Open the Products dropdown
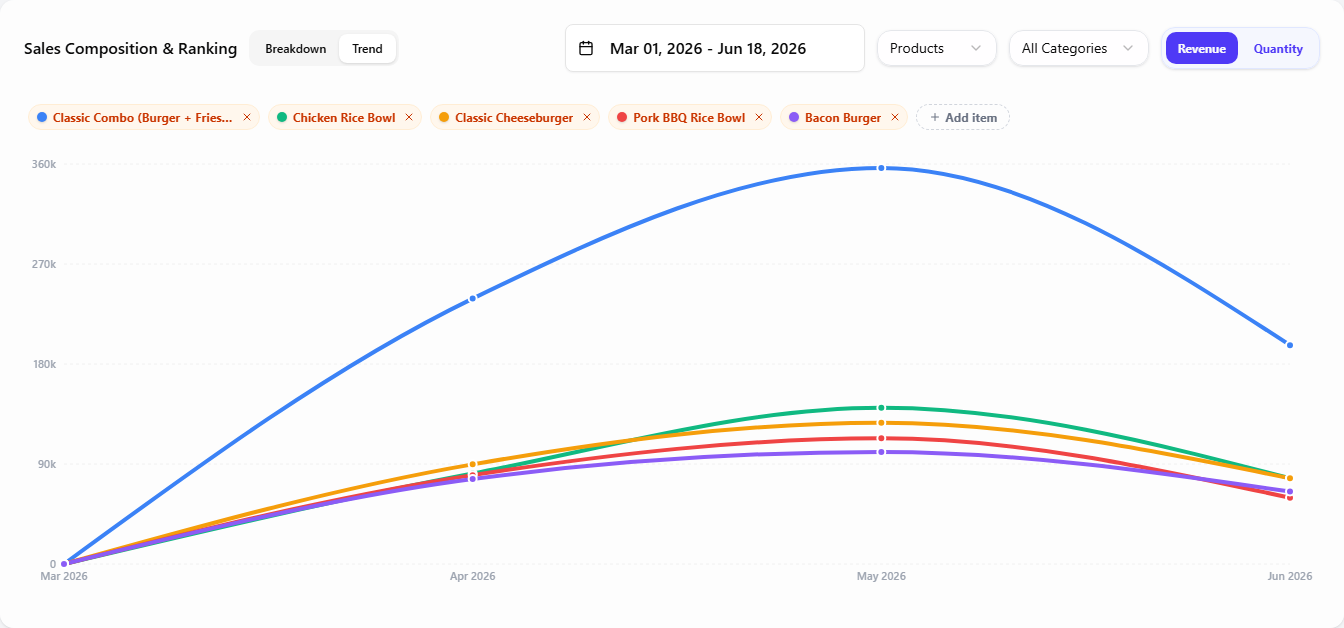The image size is (1344, 628). click(937, 48)
